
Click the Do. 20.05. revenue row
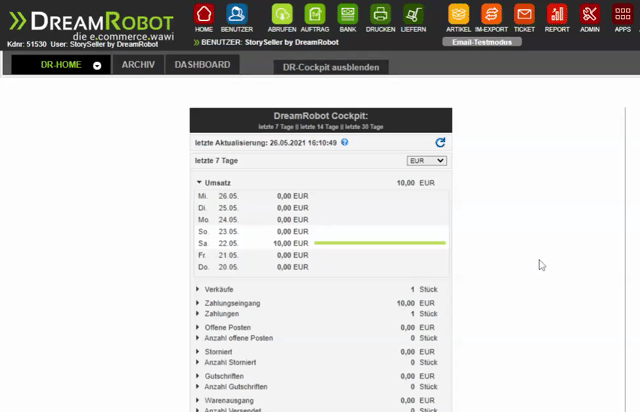(322, 267)
